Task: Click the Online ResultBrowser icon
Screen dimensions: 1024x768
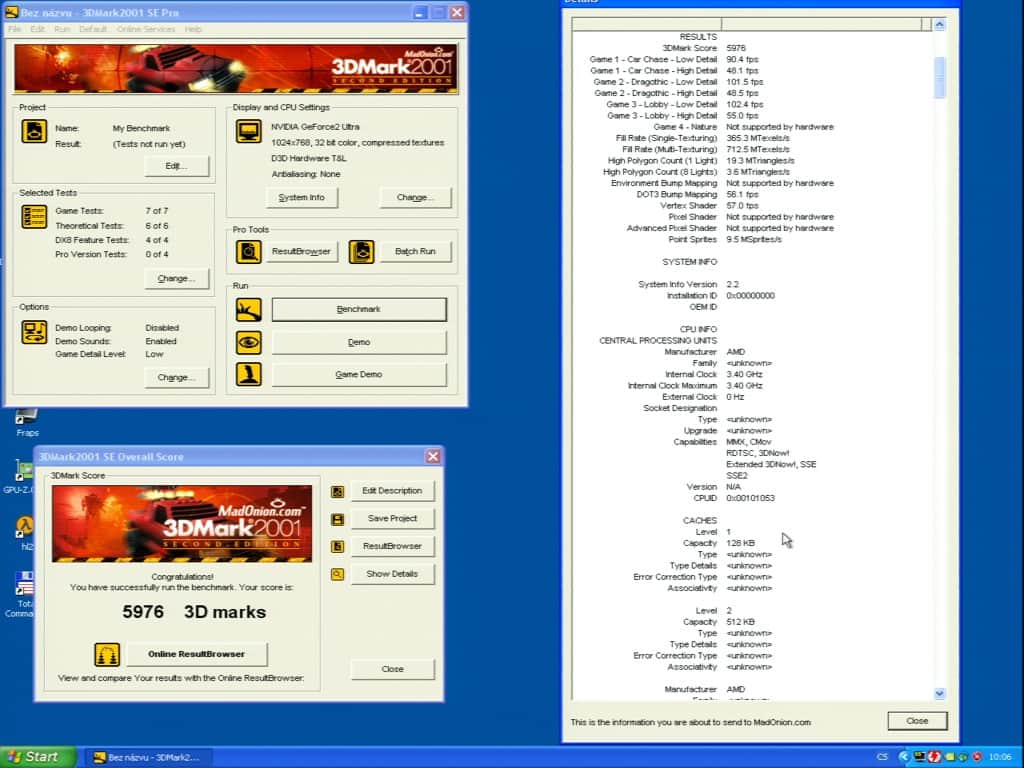Action: click(x=107, y=654)
